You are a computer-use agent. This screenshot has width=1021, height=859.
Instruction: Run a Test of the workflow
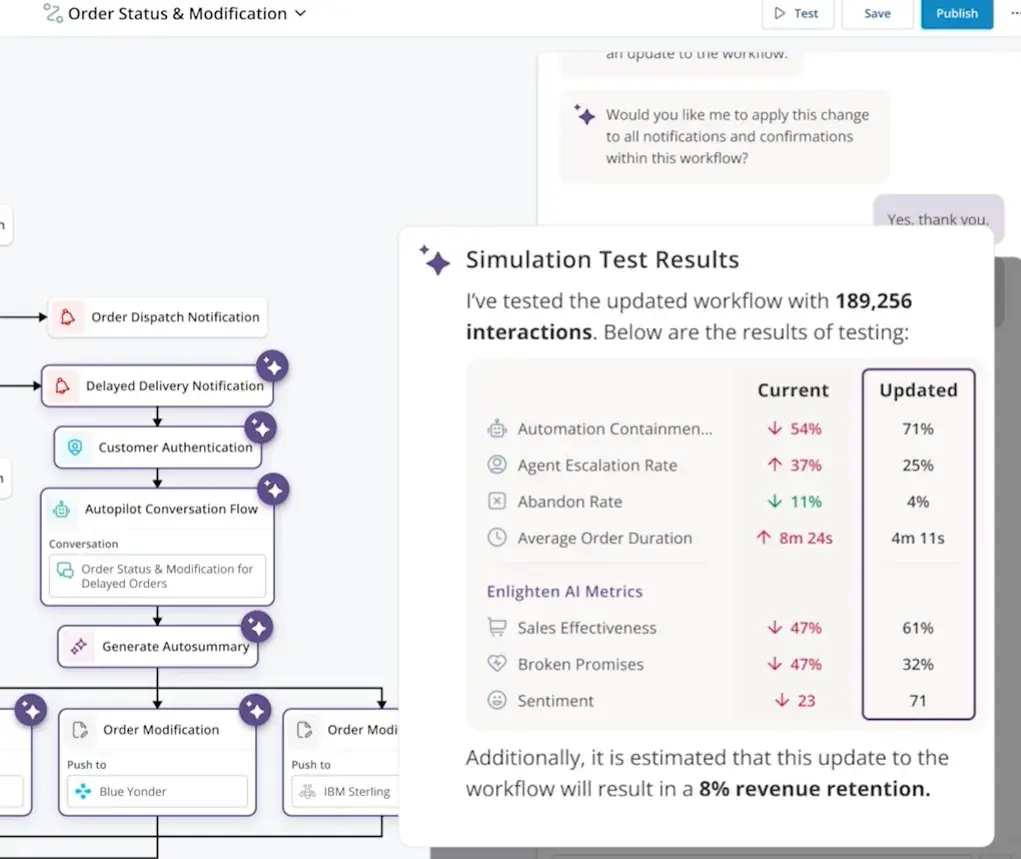(797, 14)
